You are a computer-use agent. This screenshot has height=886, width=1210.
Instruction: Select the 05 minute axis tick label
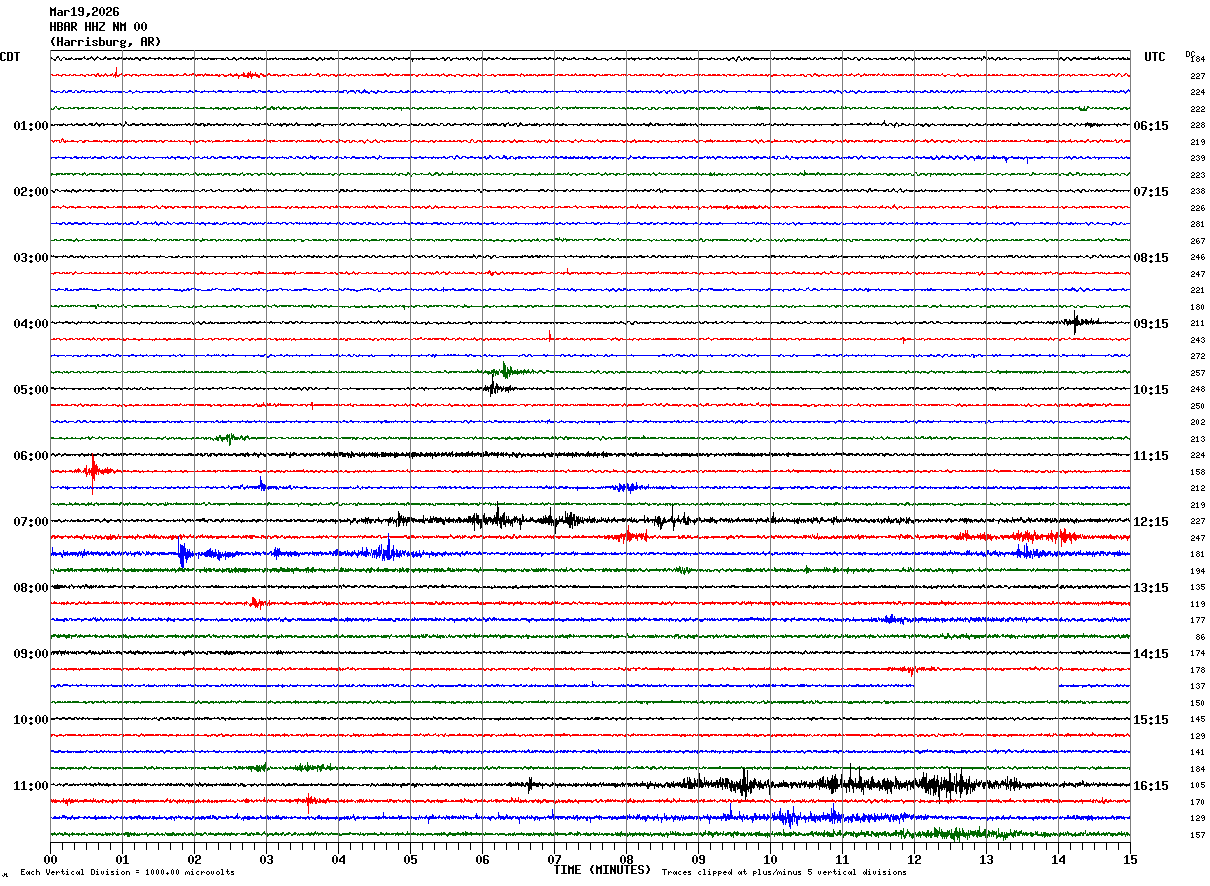[x=410, y=858]
